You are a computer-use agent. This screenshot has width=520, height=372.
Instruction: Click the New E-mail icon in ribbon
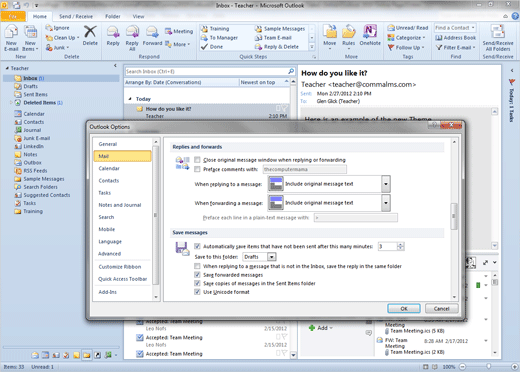(11, 33)
